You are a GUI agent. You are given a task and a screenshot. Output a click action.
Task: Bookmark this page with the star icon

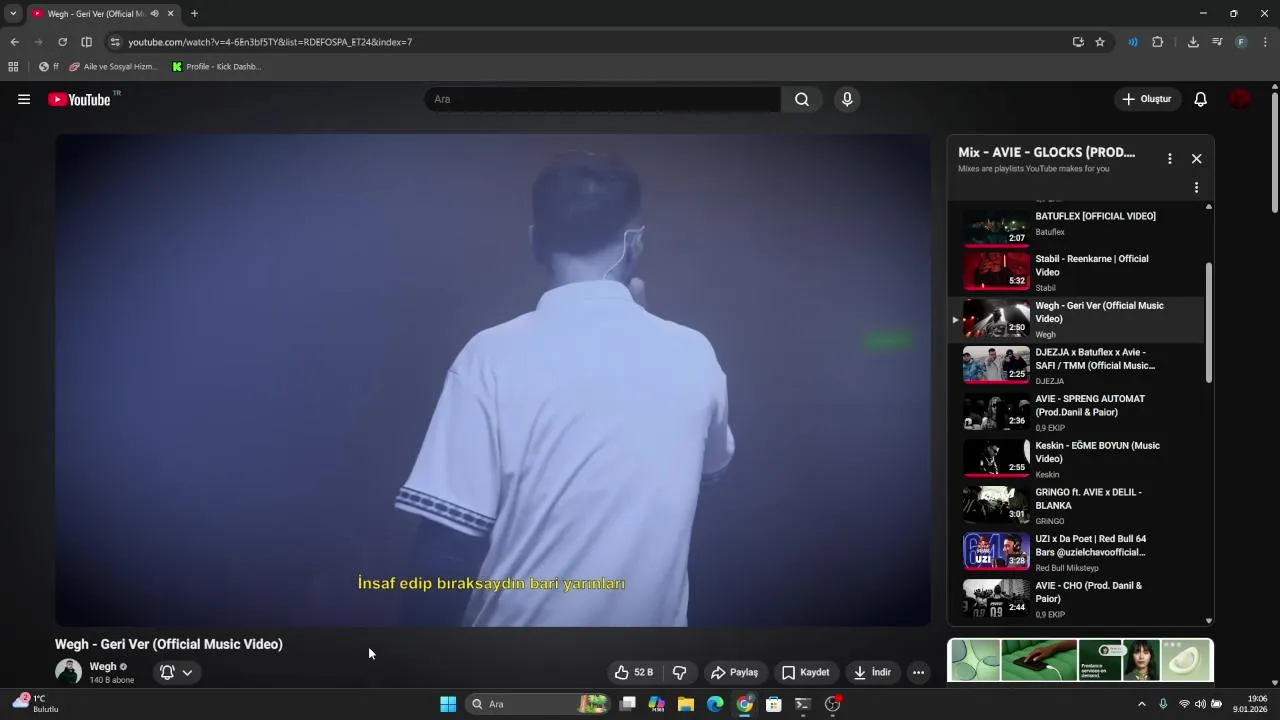pyautogui.click(x=1100, y=42)
